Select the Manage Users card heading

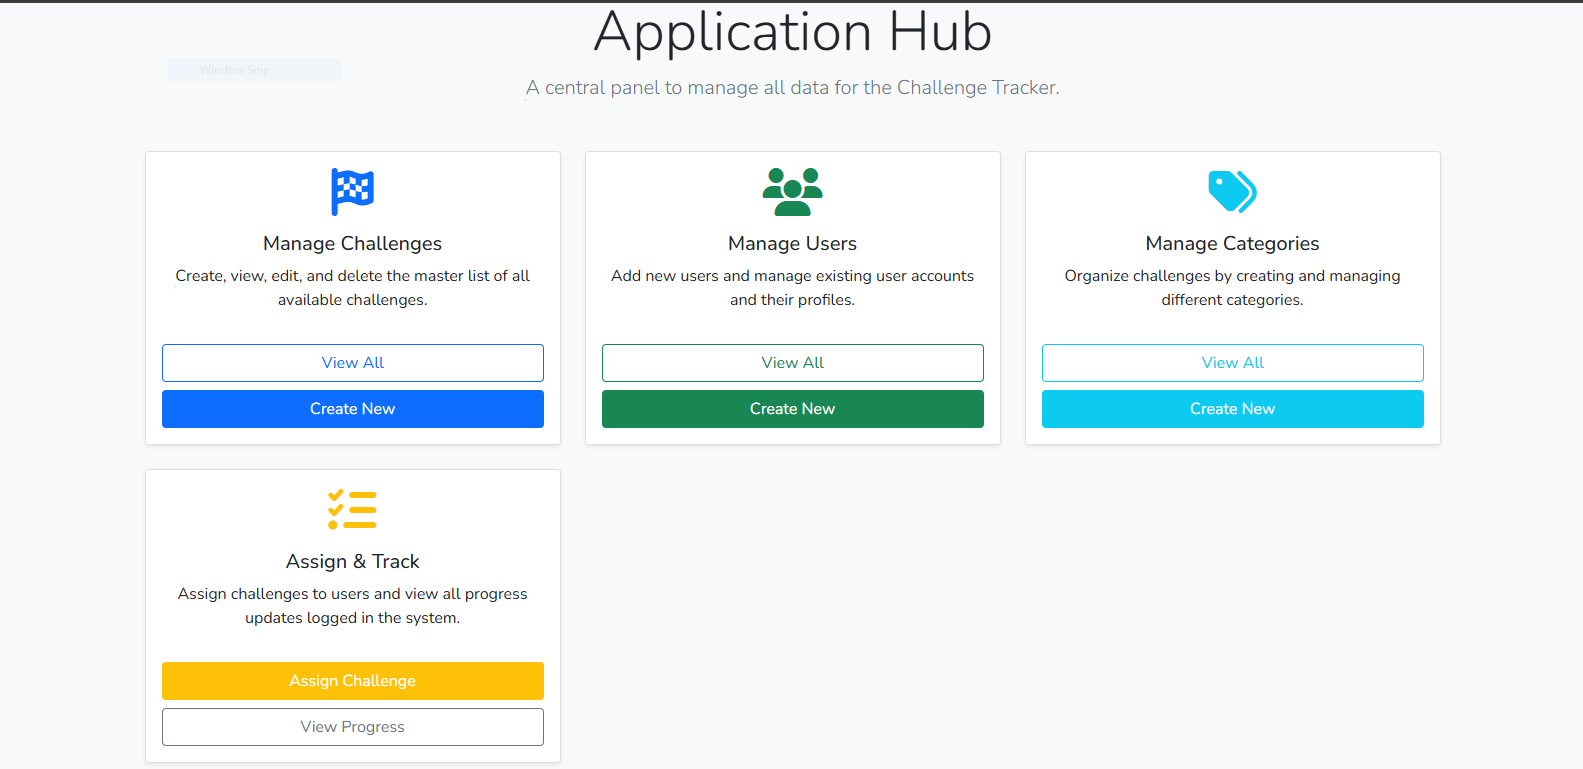coord(792,244)
